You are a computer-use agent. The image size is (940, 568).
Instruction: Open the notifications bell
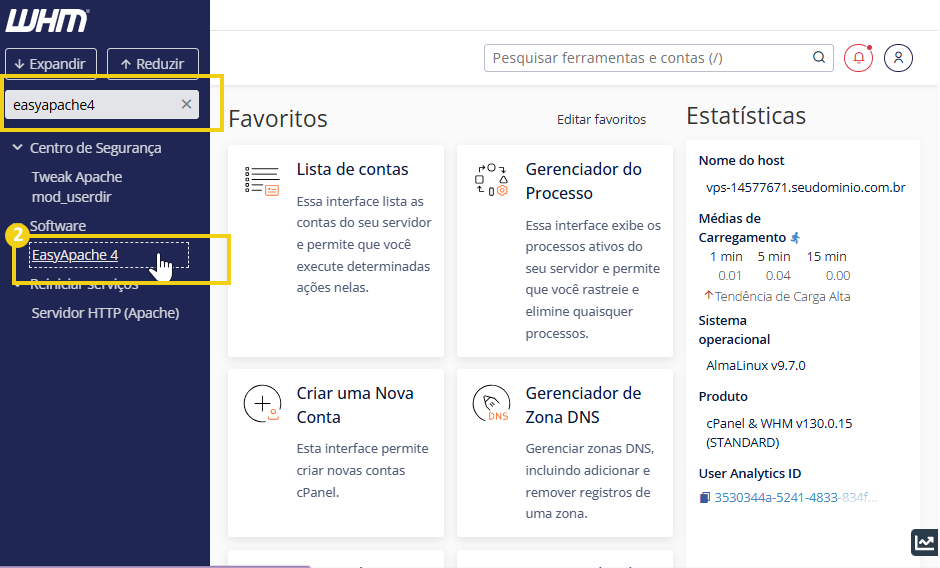[x=858, y=58]
